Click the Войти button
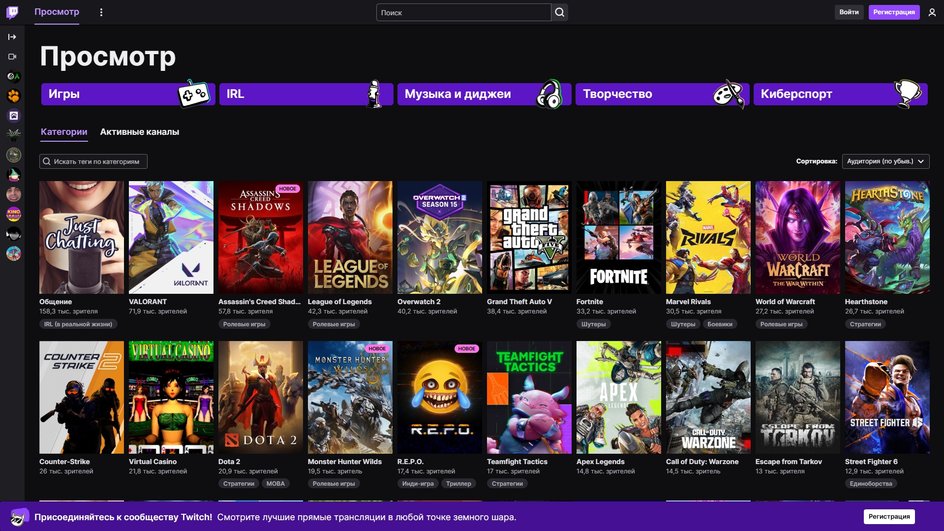This screenshot has height=531, width=944. (x=849, y=12)
